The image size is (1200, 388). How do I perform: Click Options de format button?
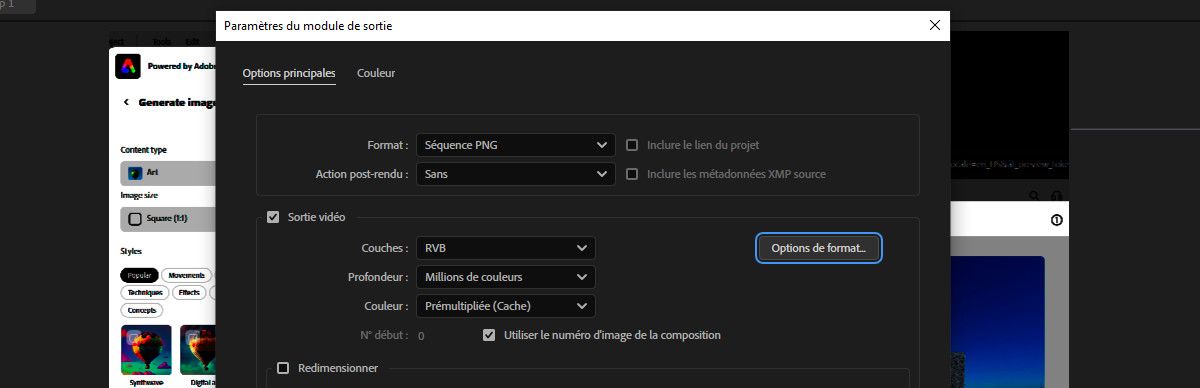tap(819, 248)
